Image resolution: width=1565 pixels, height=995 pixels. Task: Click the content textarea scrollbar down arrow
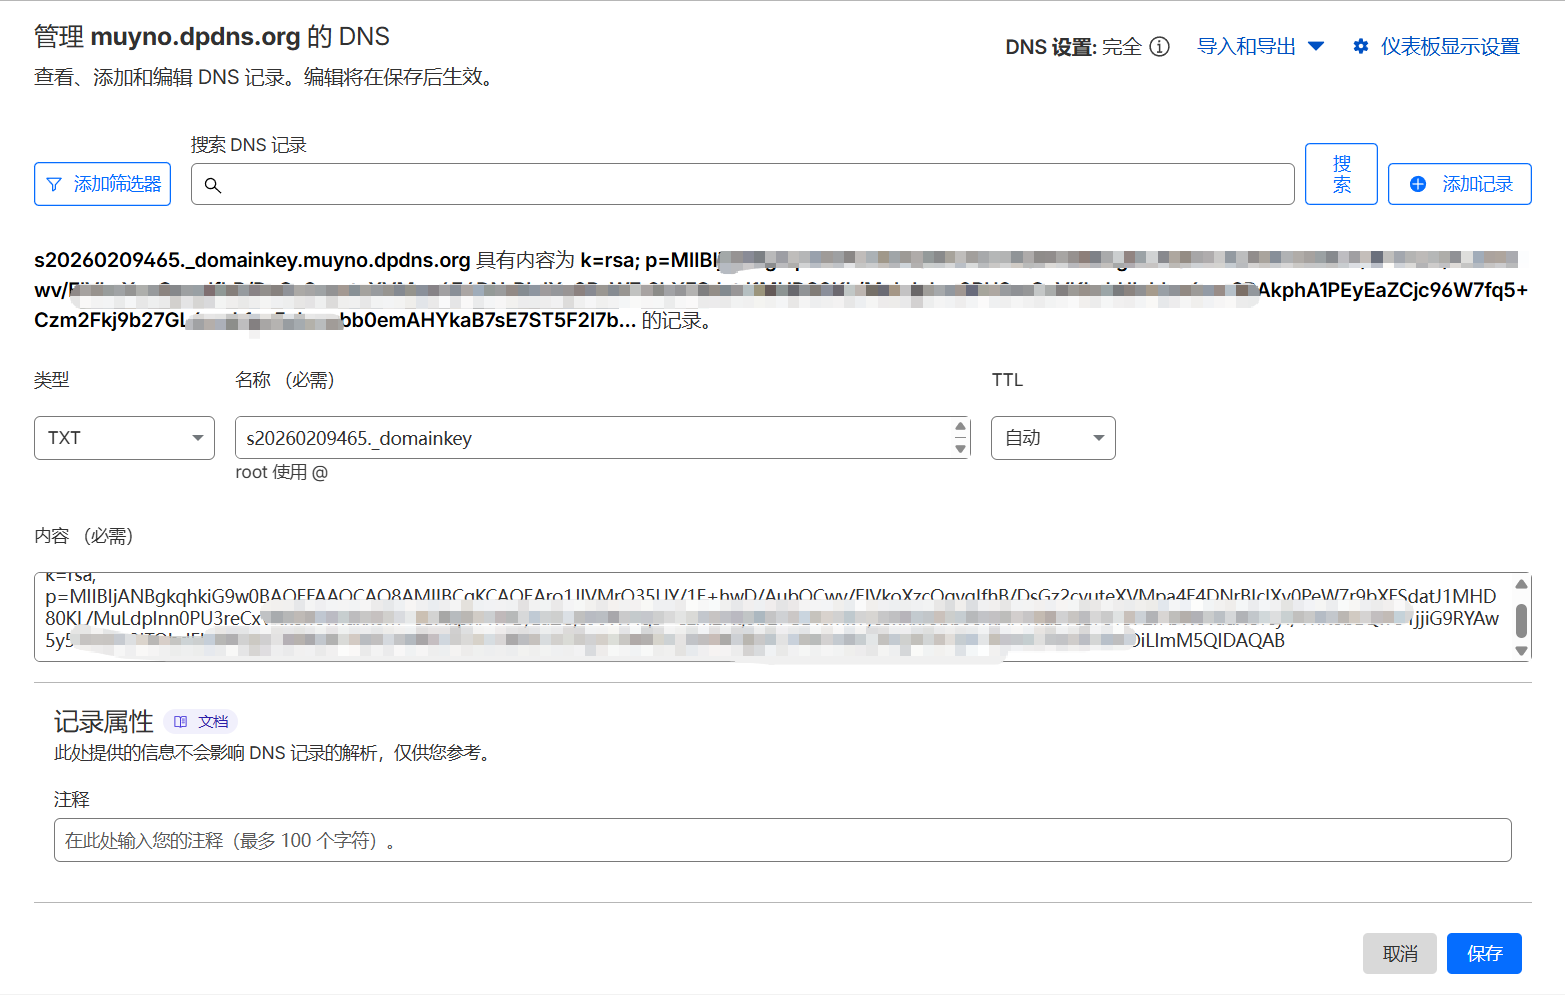point(1521,651)
